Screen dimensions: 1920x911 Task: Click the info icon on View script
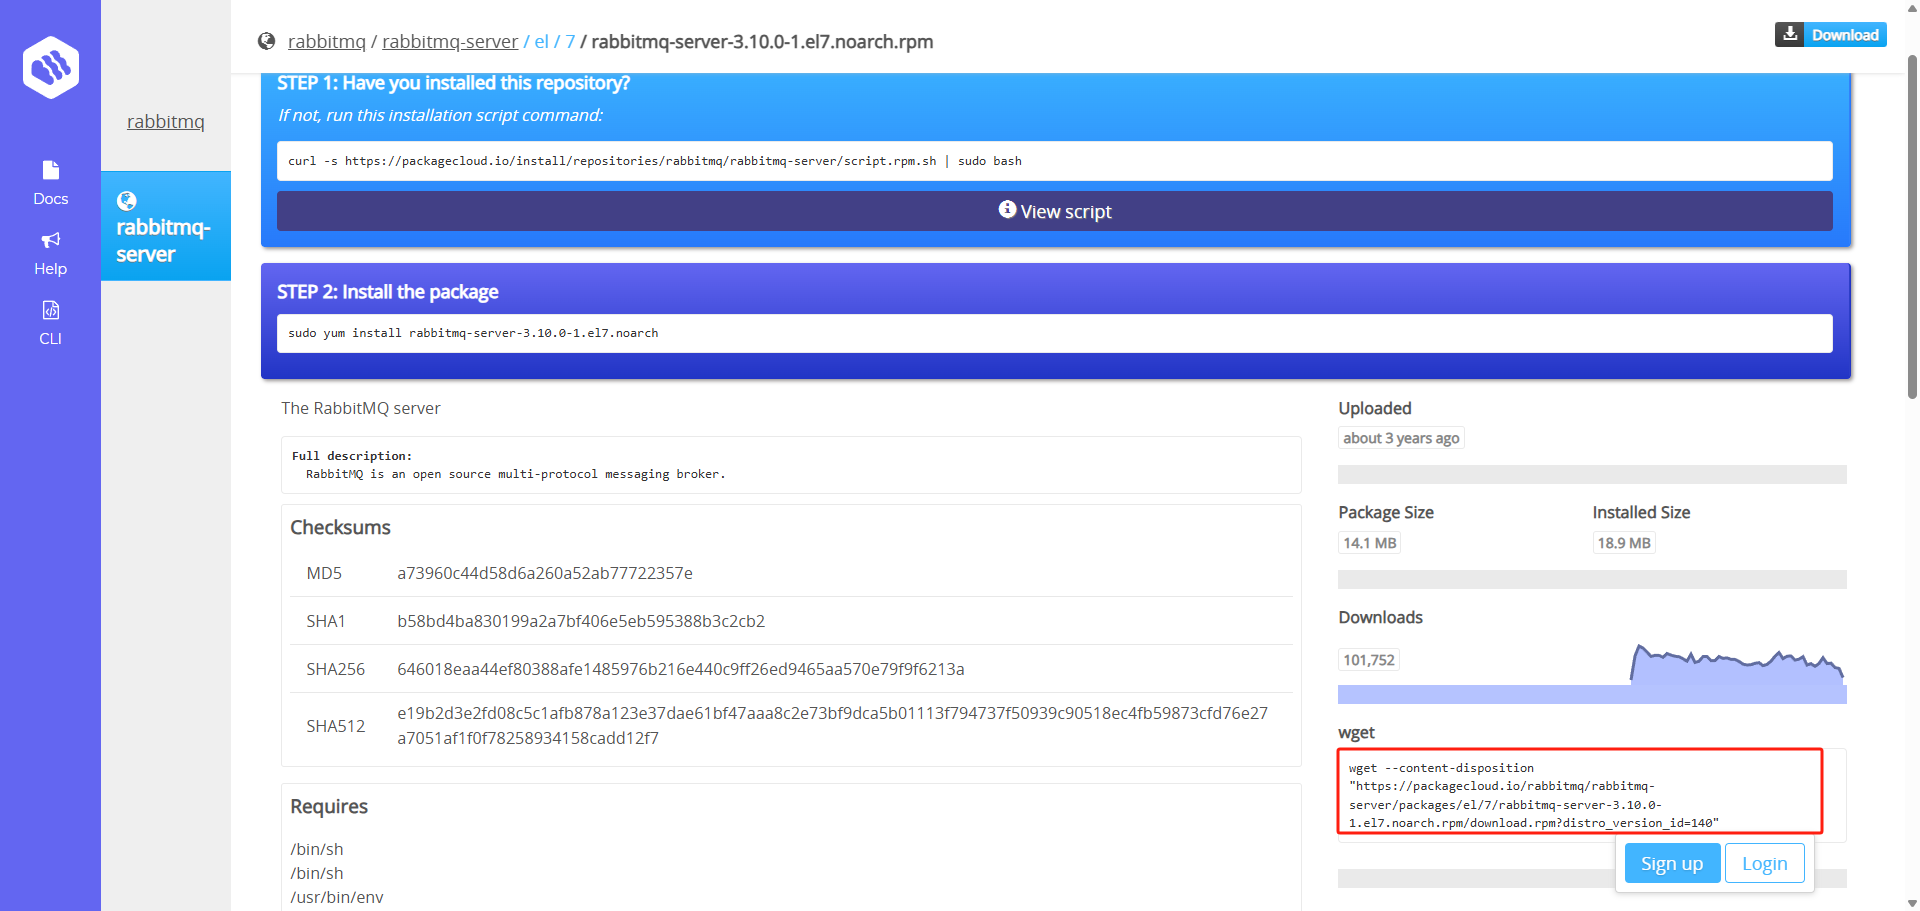(x=1007, y=209)
